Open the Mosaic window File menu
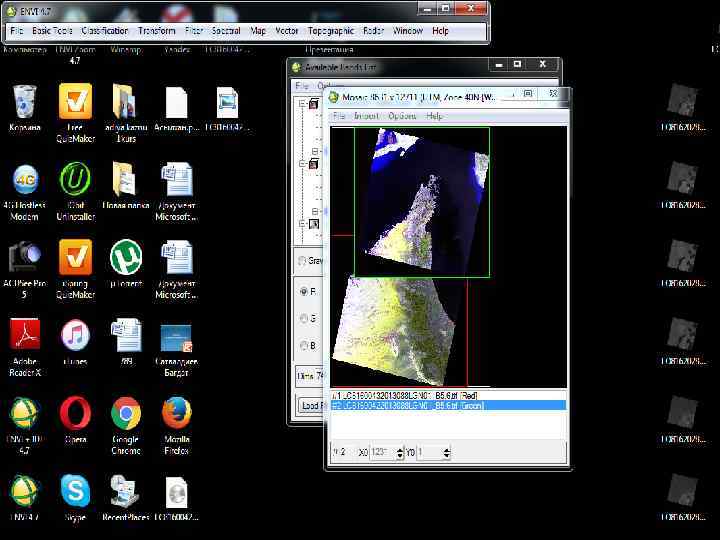This screenshot has width=720, height=540. [x=339, y=116]
